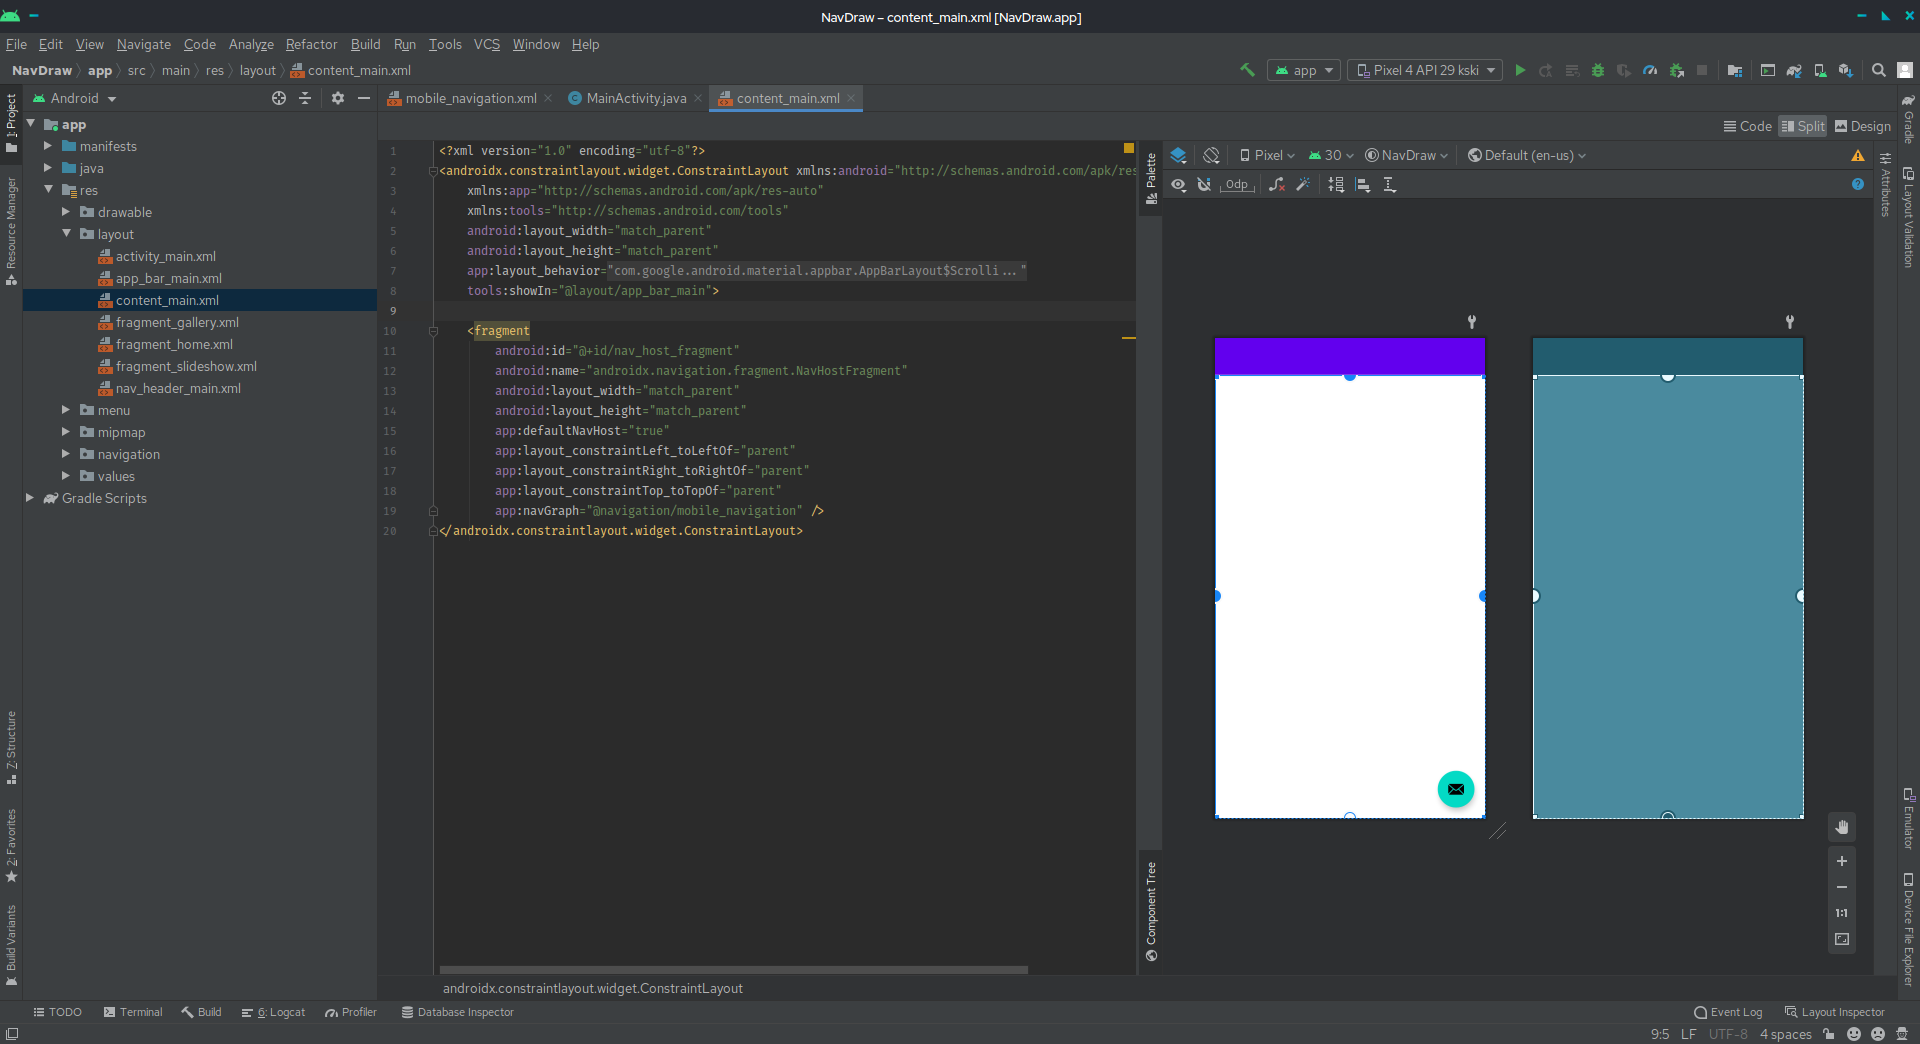
Task: Open the Pixel 4 API 29 device dropdown
Action: click(x=1425, y=71)
